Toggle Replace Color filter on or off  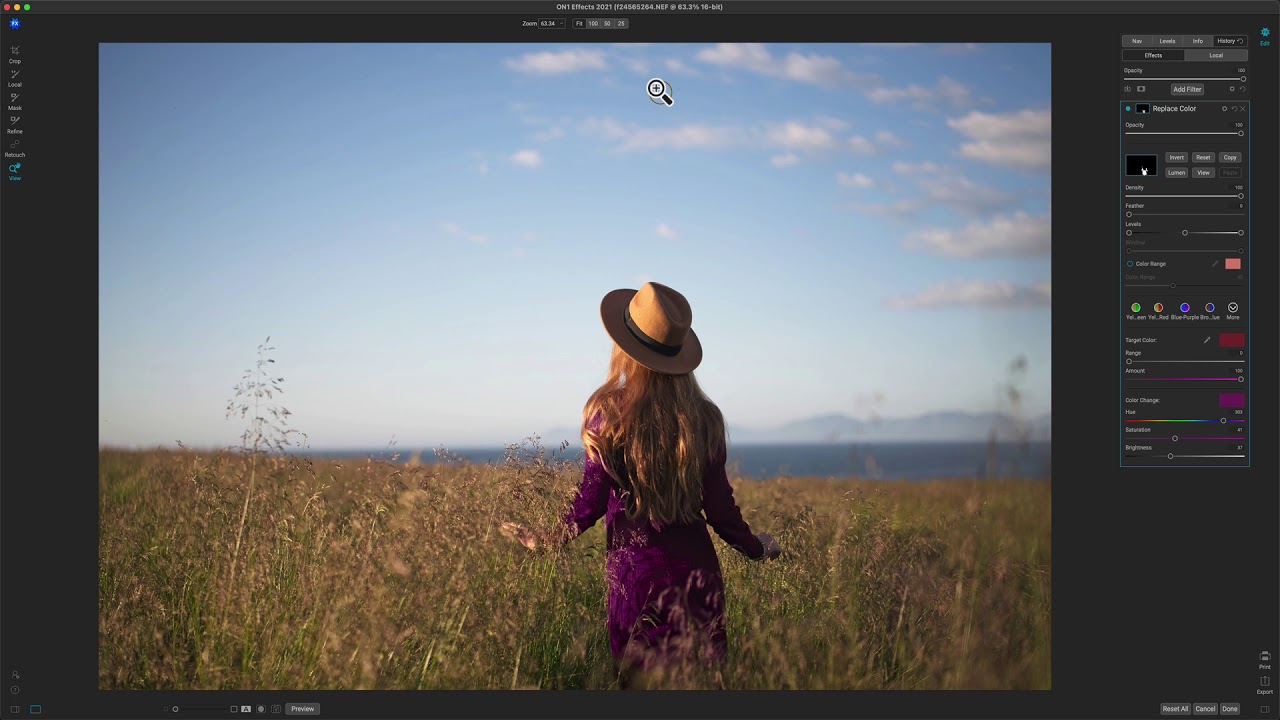(1128, 108)
